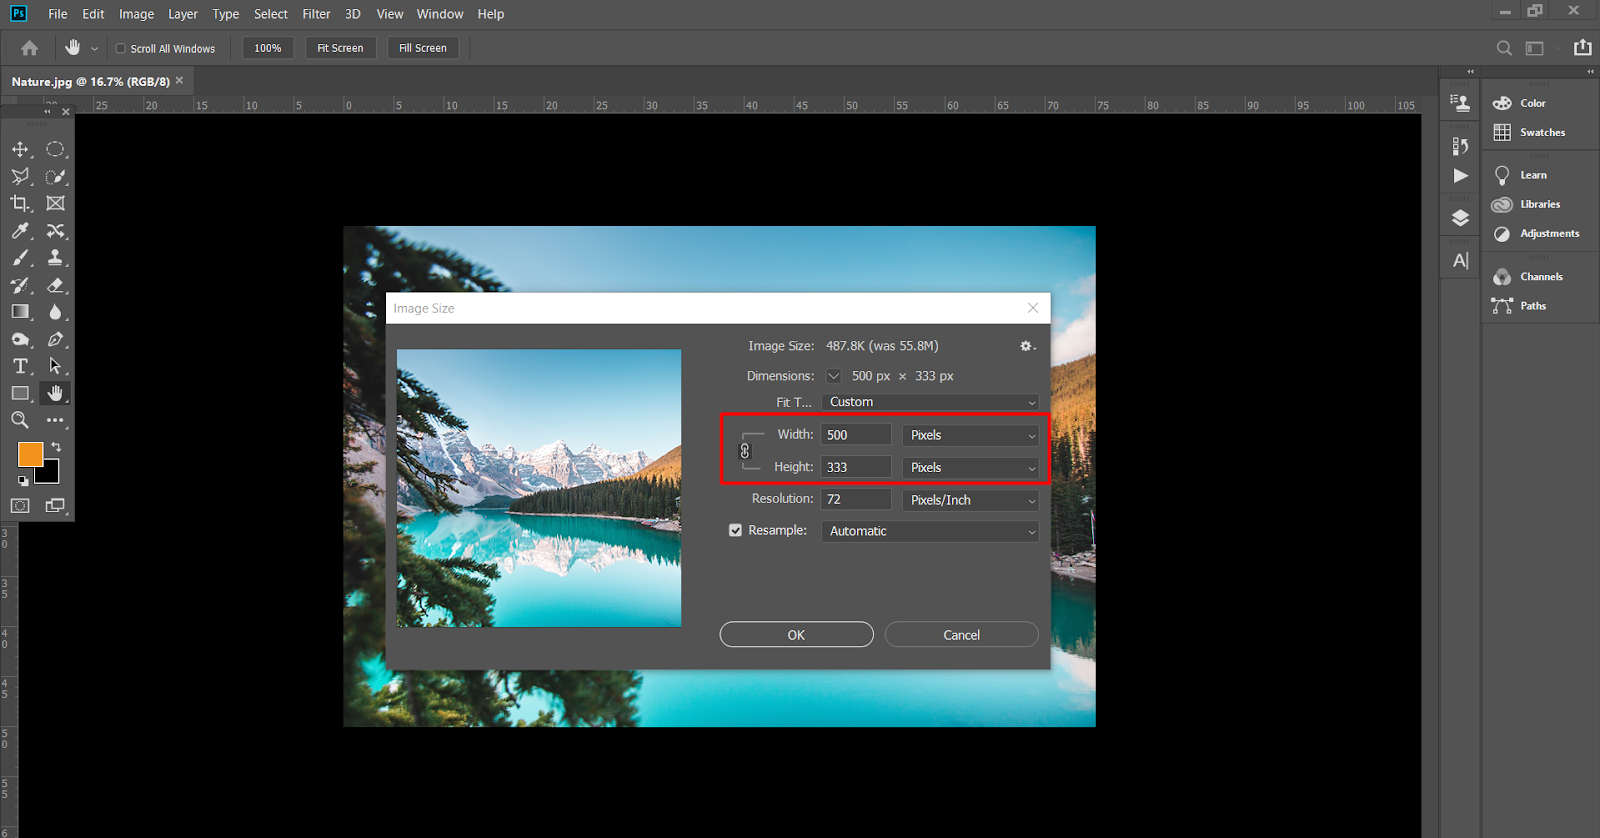Select the Pen tool
The image size is (1600, 838).
55,339
